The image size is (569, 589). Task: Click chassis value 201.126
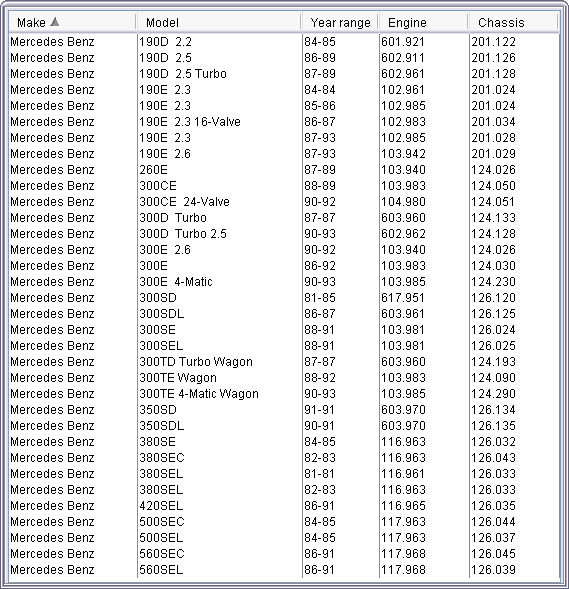[494, 58]
